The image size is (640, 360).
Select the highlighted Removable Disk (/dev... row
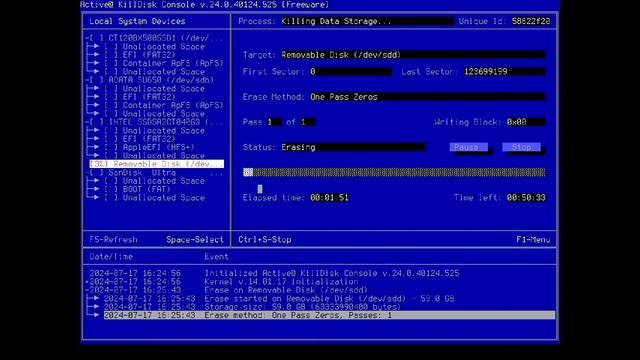(157, 164)
